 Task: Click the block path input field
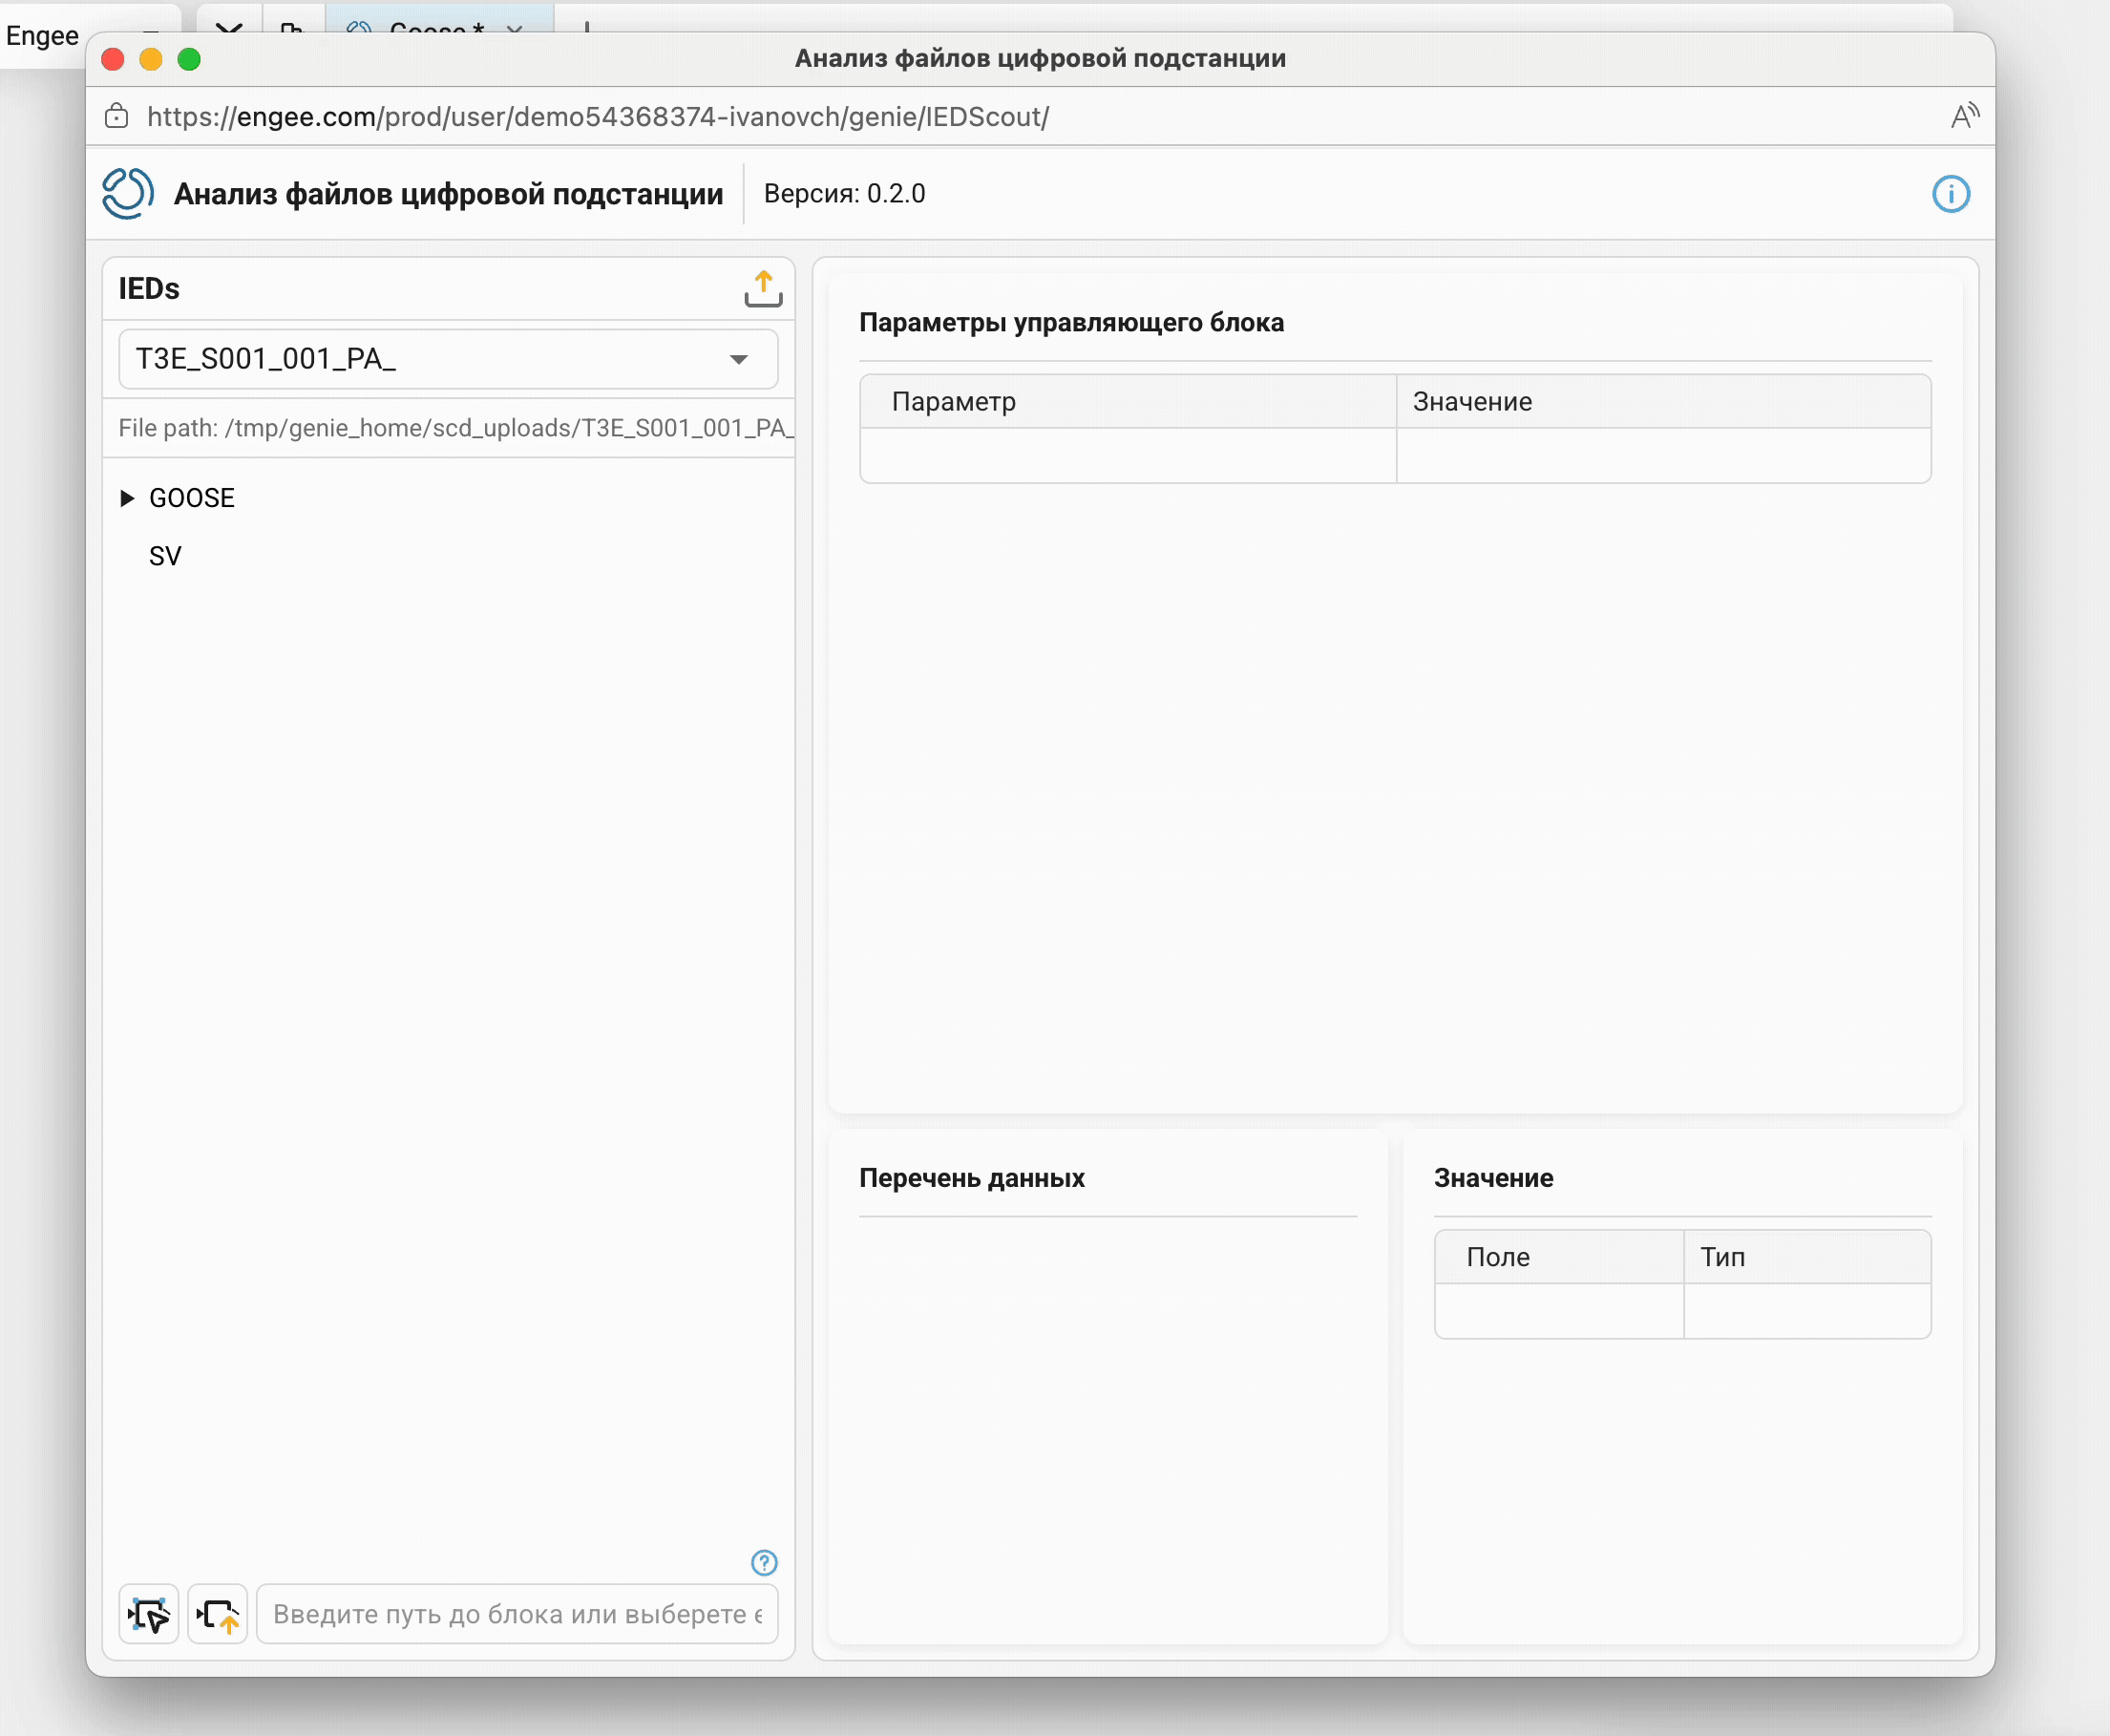click(x=517, y=1613)
